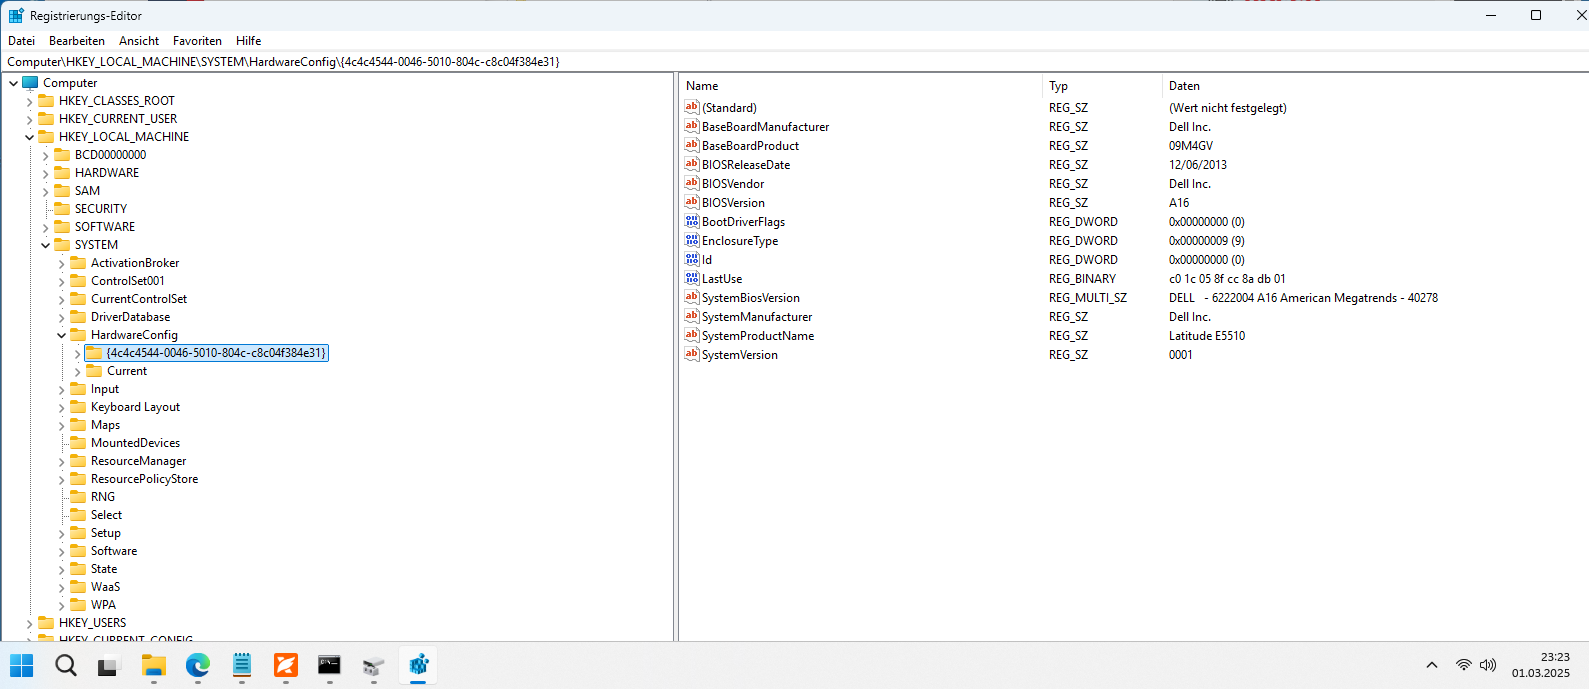Open File Explorer from taskbar
The height and width of the screenshot is (689, 1589).
click(x=153, y=665)
